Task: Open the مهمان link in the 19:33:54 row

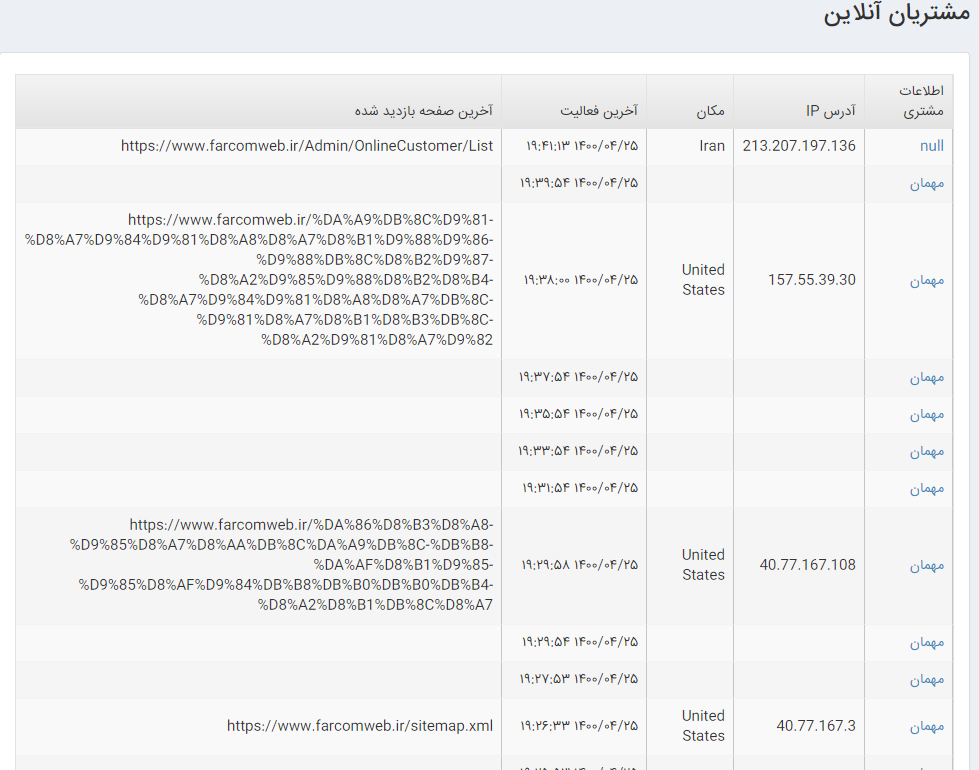Action: (x=926, y=452)
